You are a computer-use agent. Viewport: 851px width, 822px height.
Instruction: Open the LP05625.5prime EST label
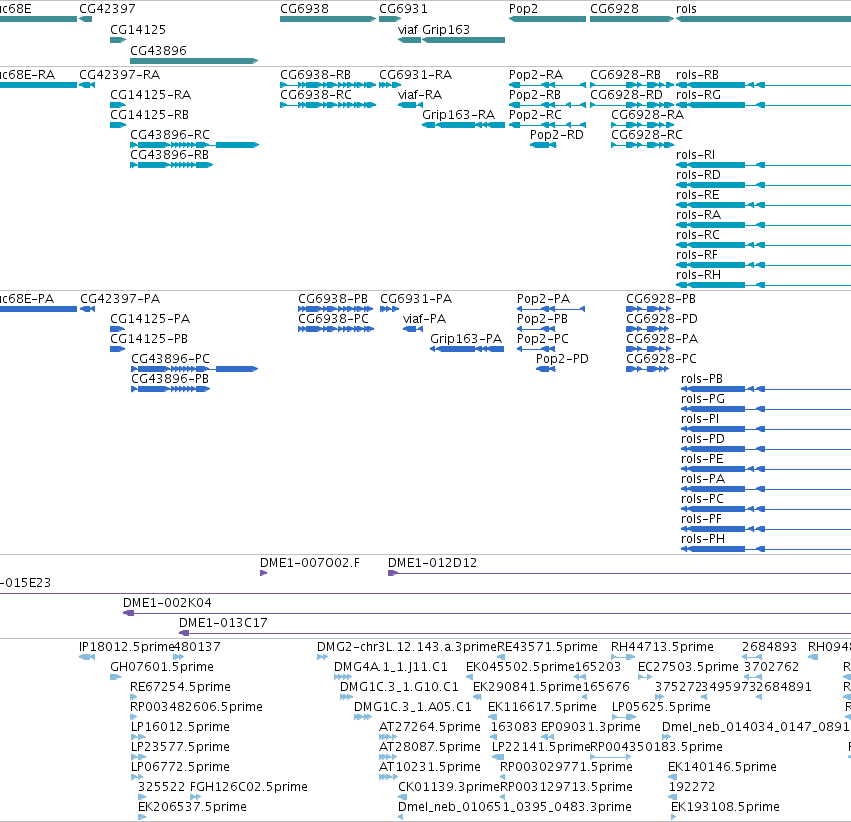pyautogui.click(x=661, y=707)
